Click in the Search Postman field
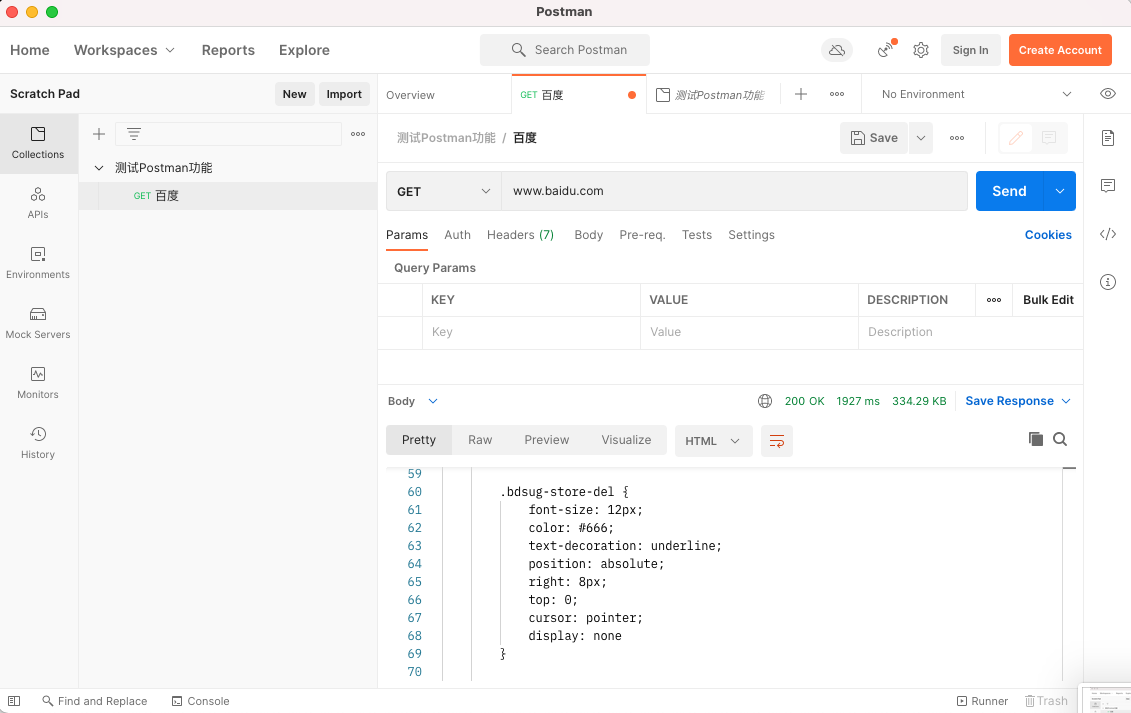The image size is (1131, 713). pyautogui.click(x=565, y=50)
